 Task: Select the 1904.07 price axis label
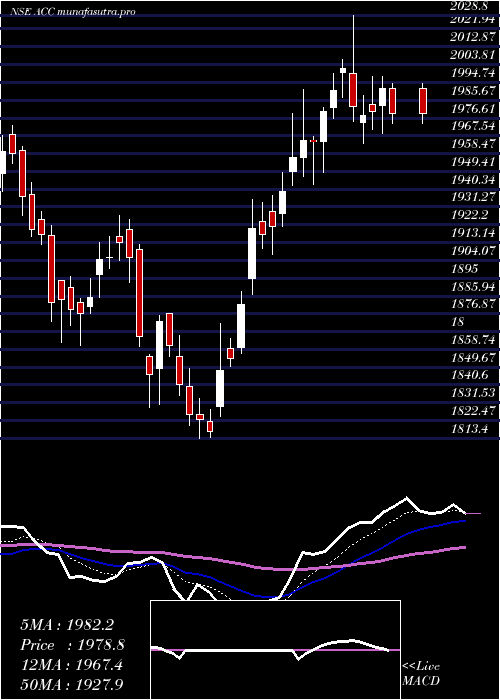474,251
